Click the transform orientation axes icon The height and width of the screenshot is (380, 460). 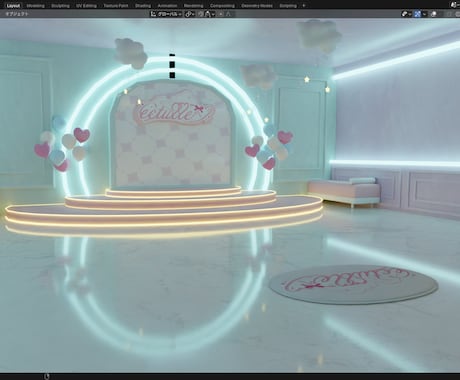(x=153, y=14)
